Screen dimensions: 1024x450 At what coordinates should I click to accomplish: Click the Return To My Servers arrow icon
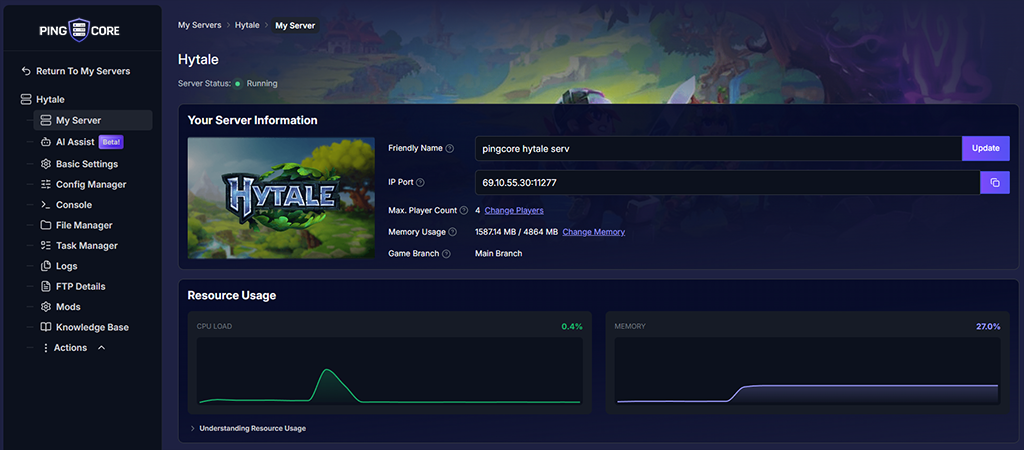point(26,71)
